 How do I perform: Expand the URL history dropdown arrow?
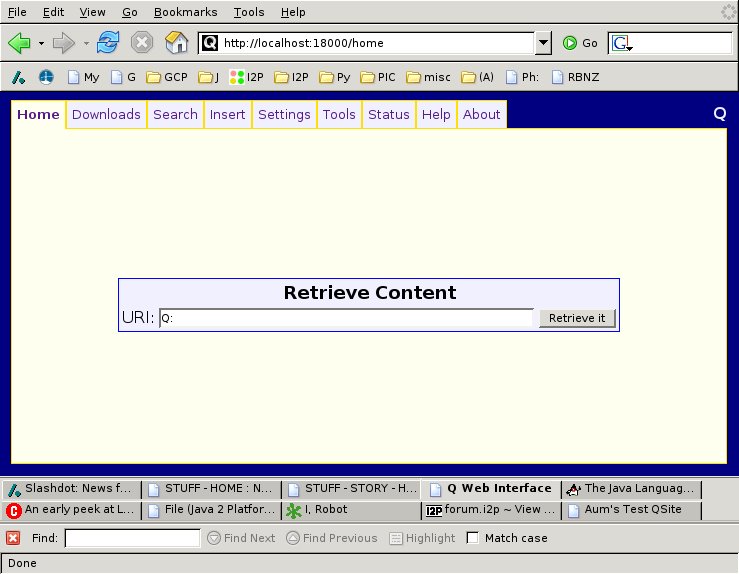click(543, 43)
